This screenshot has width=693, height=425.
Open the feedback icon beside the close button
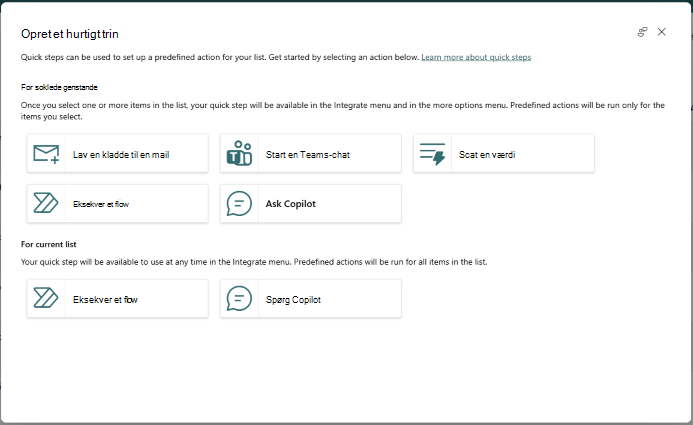click(642, 32)
